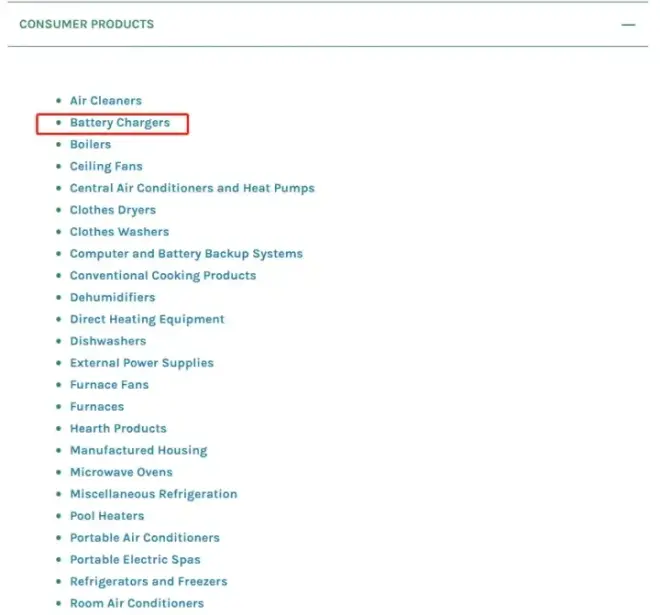Open the Air Cleaners link
This screenshot has width=660, height=615.
tap(105, 101)
